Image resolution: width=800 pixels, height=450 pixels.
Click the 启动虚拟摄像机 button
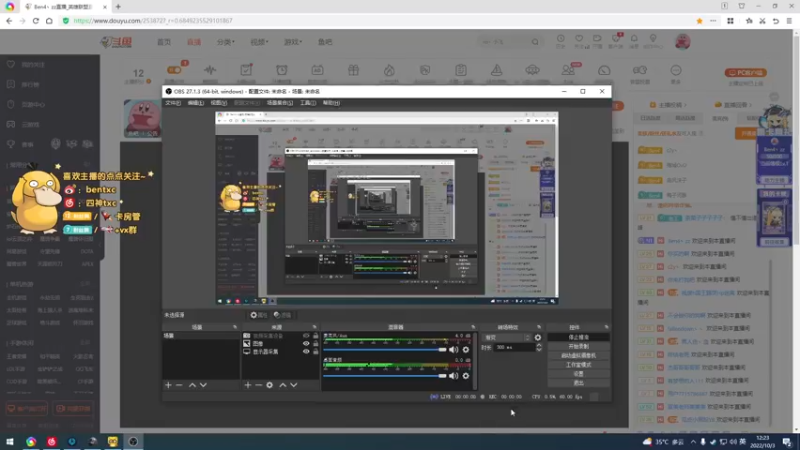click(x=579, y=356)
